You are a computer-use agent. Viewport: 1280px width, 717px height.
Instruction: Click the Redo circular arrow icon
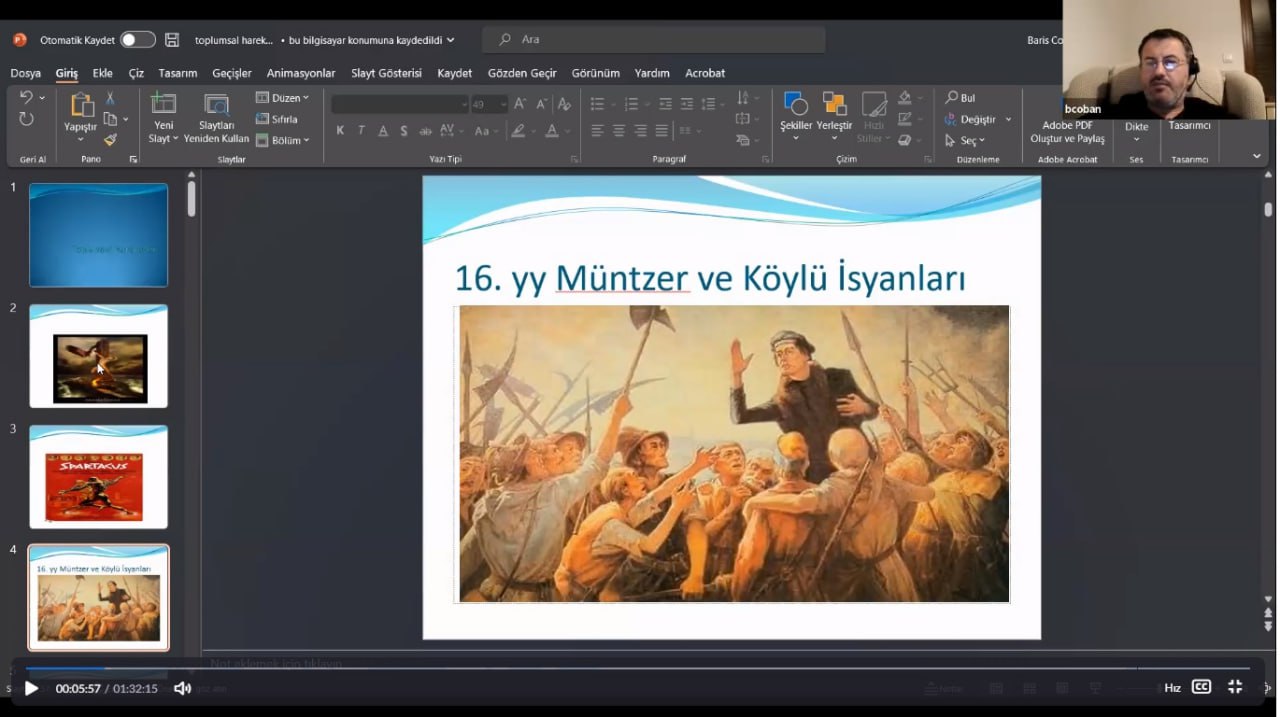point(26,119)
